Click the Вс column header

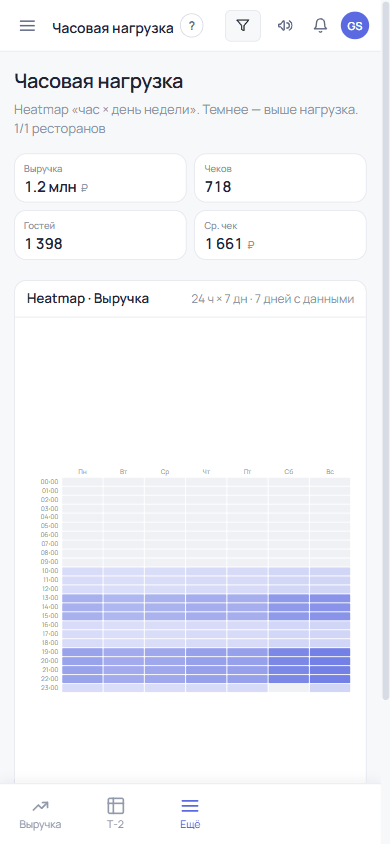330,472
